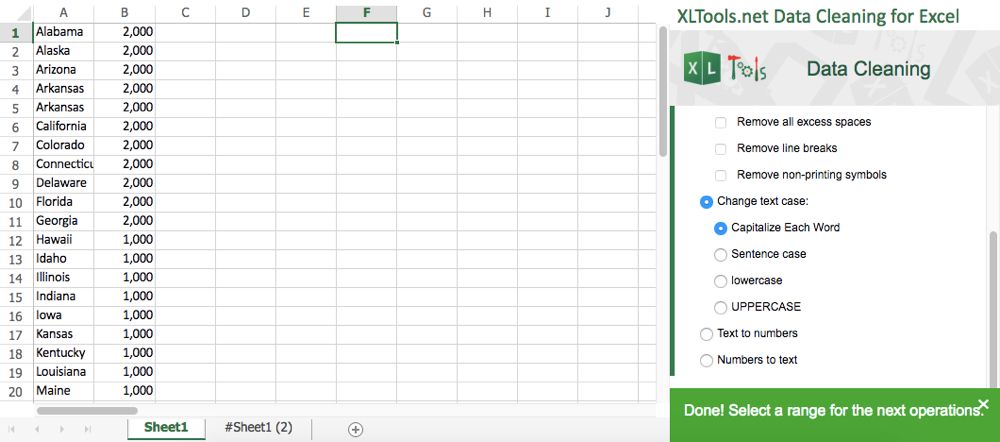Click cell A6 containing California
This screenshot has width=1000, height=442.
62,126
